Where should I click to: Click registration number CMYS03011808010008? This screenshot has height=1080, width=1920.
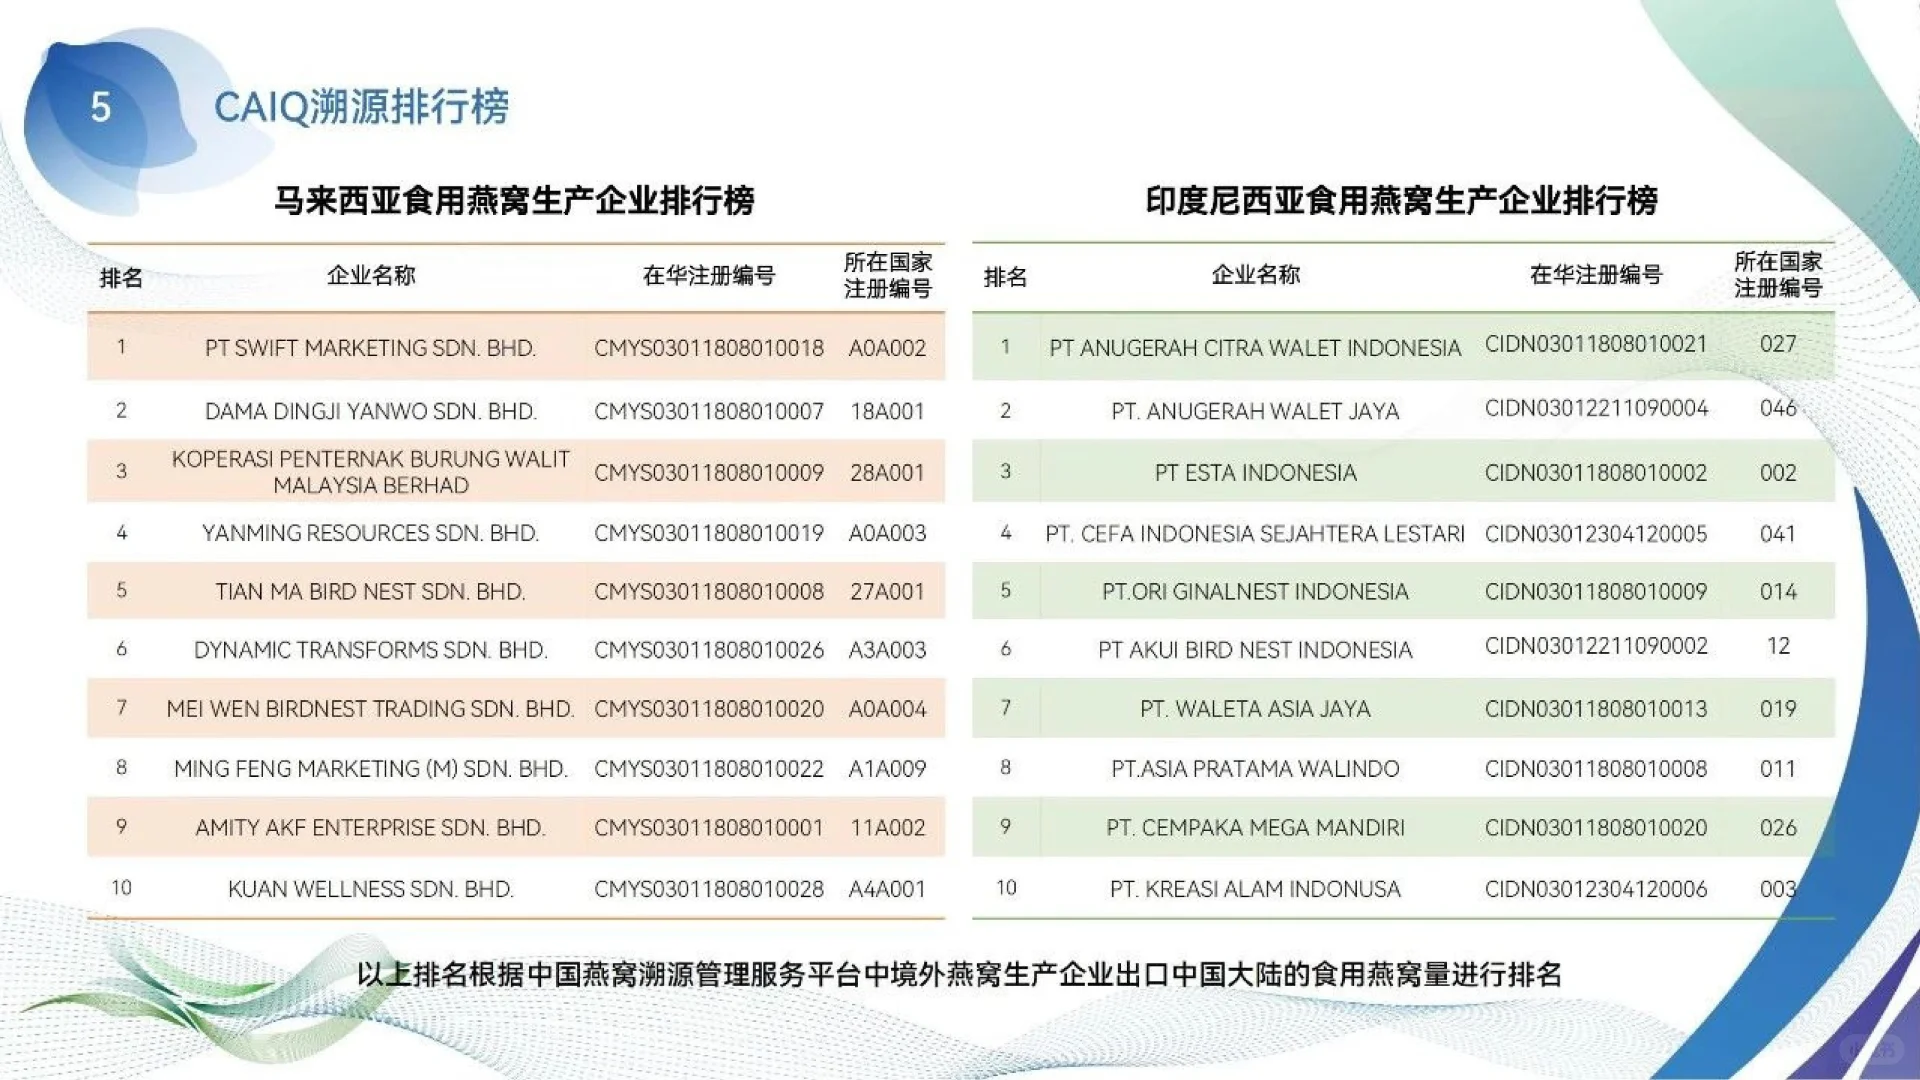point(708,592)
